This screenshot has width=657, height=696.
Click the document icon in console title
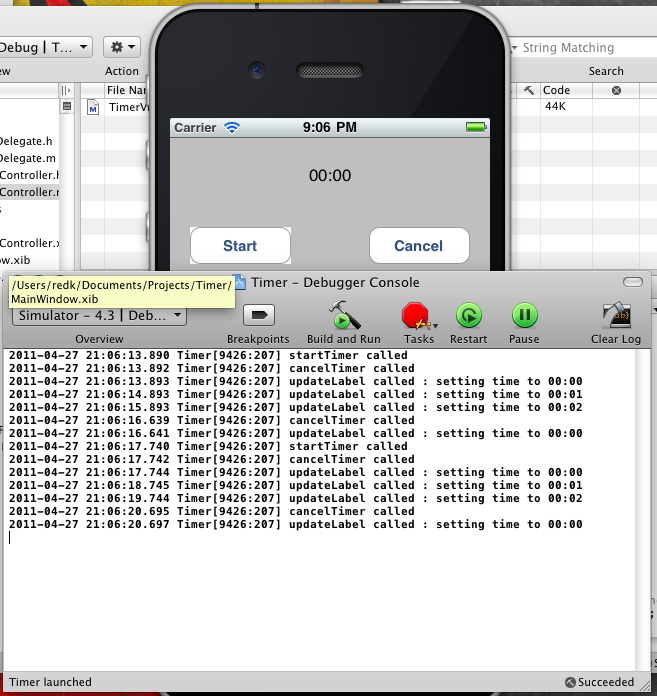pos(240,282)
